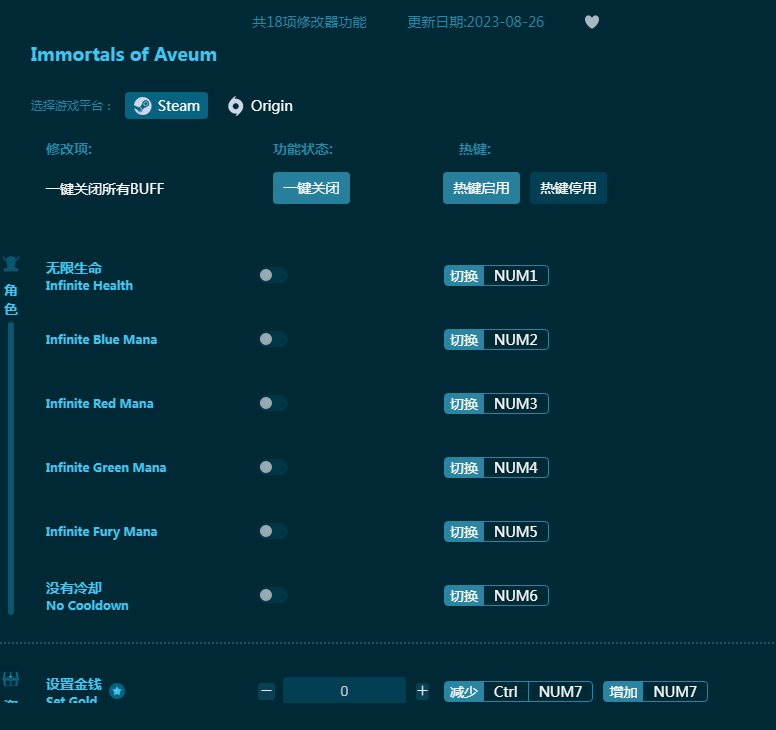Click the star badge beside Set Gold
The width and height of the screenshot is (776, 730).
pyautogui.click(x=117, y=691)
